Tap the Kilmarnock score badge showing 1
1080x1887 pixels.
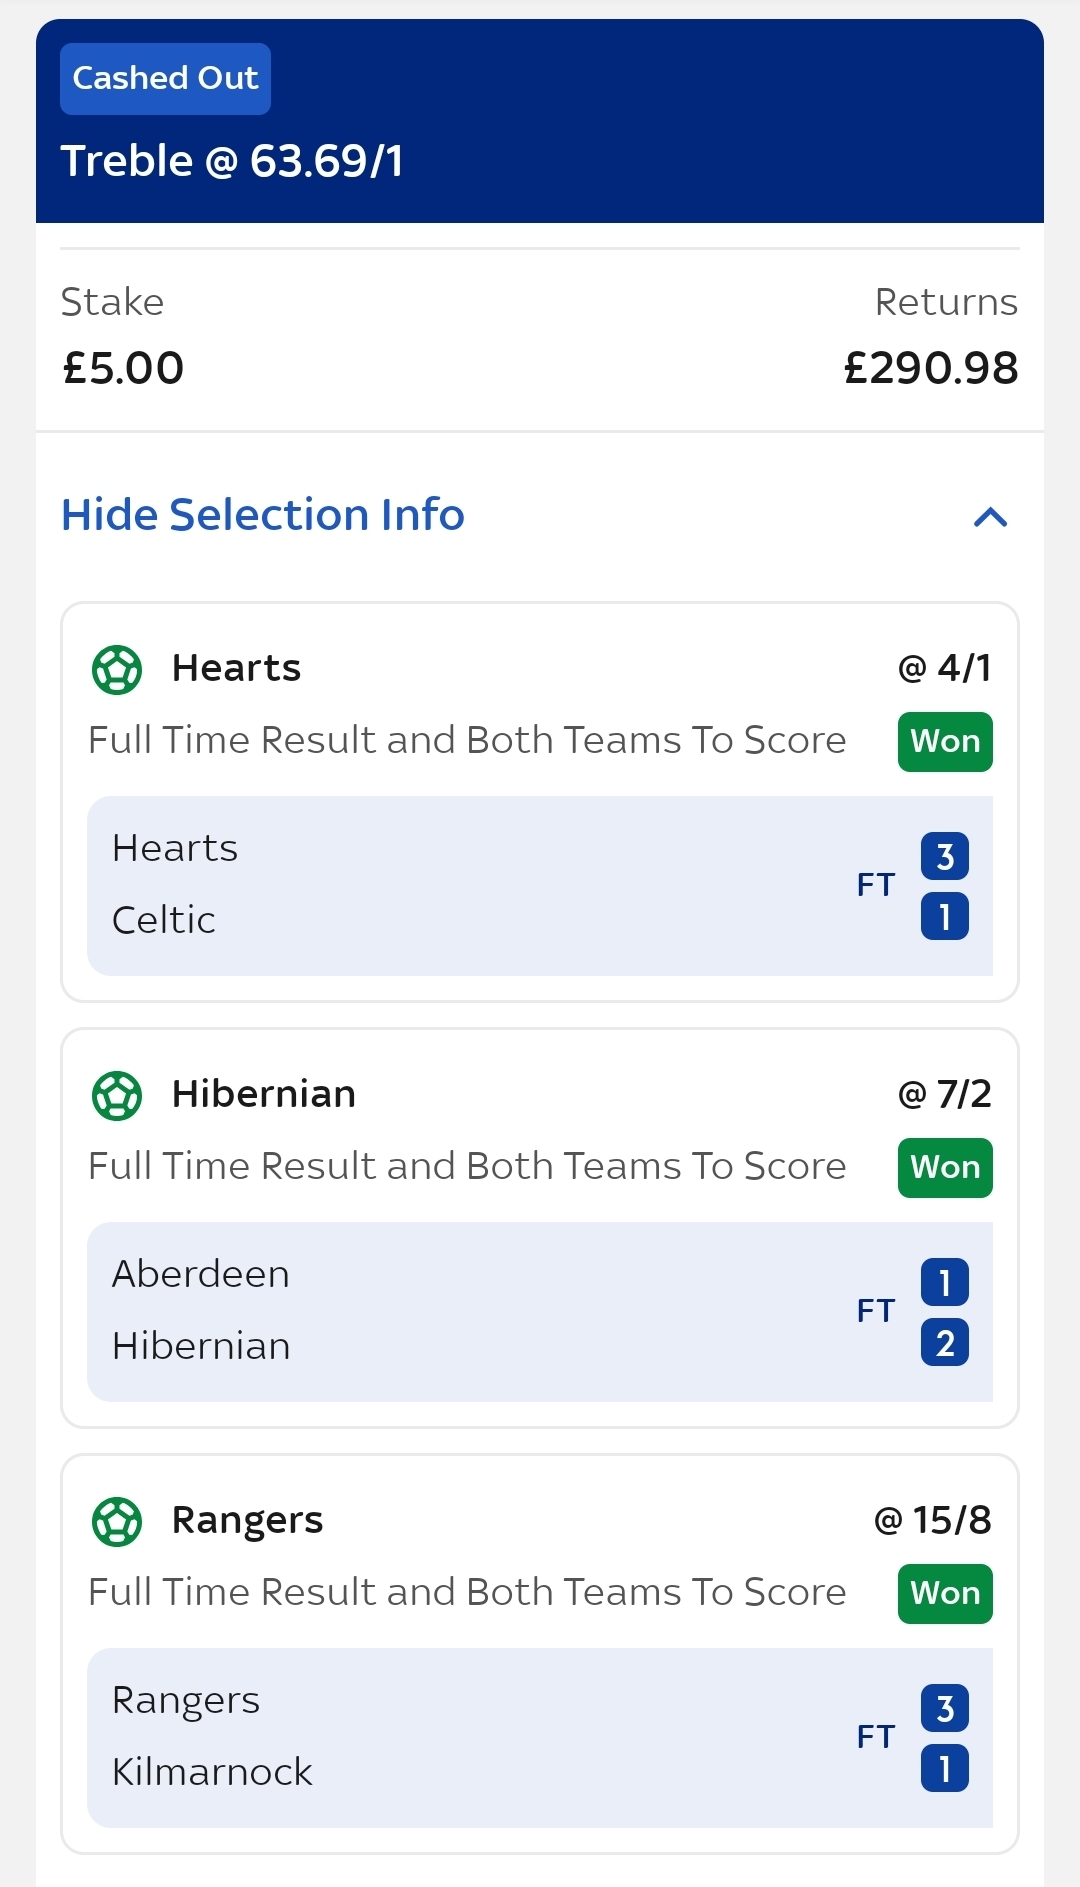pos(945,1768)
